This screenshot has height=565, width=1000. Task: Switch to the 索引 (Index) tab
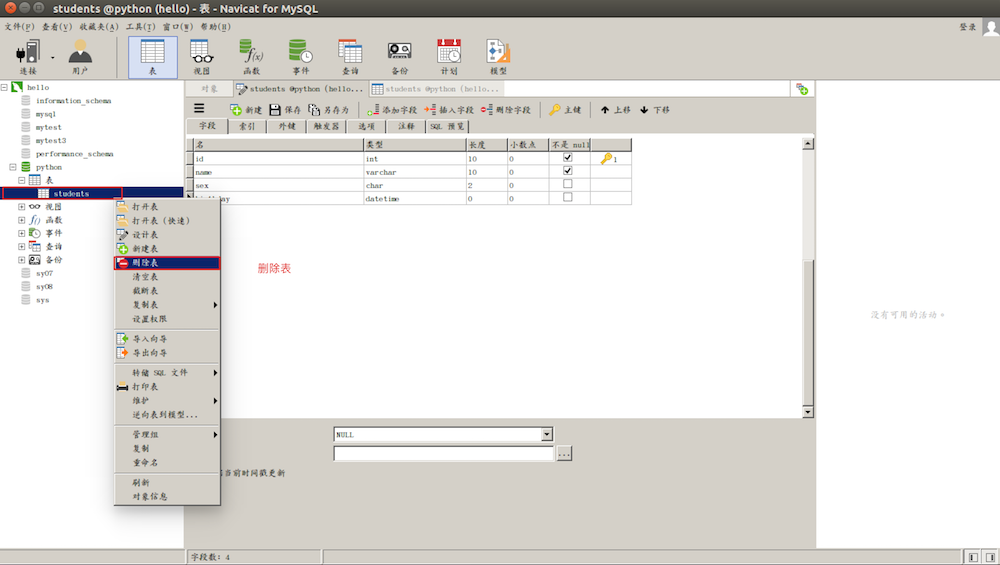coord(247,127)
